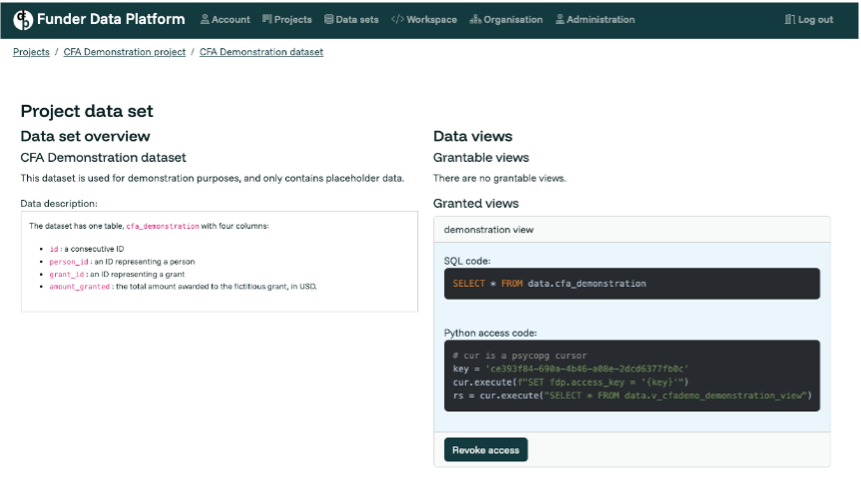
Task: Click the Log out door icon
Action: coord(790,20)
